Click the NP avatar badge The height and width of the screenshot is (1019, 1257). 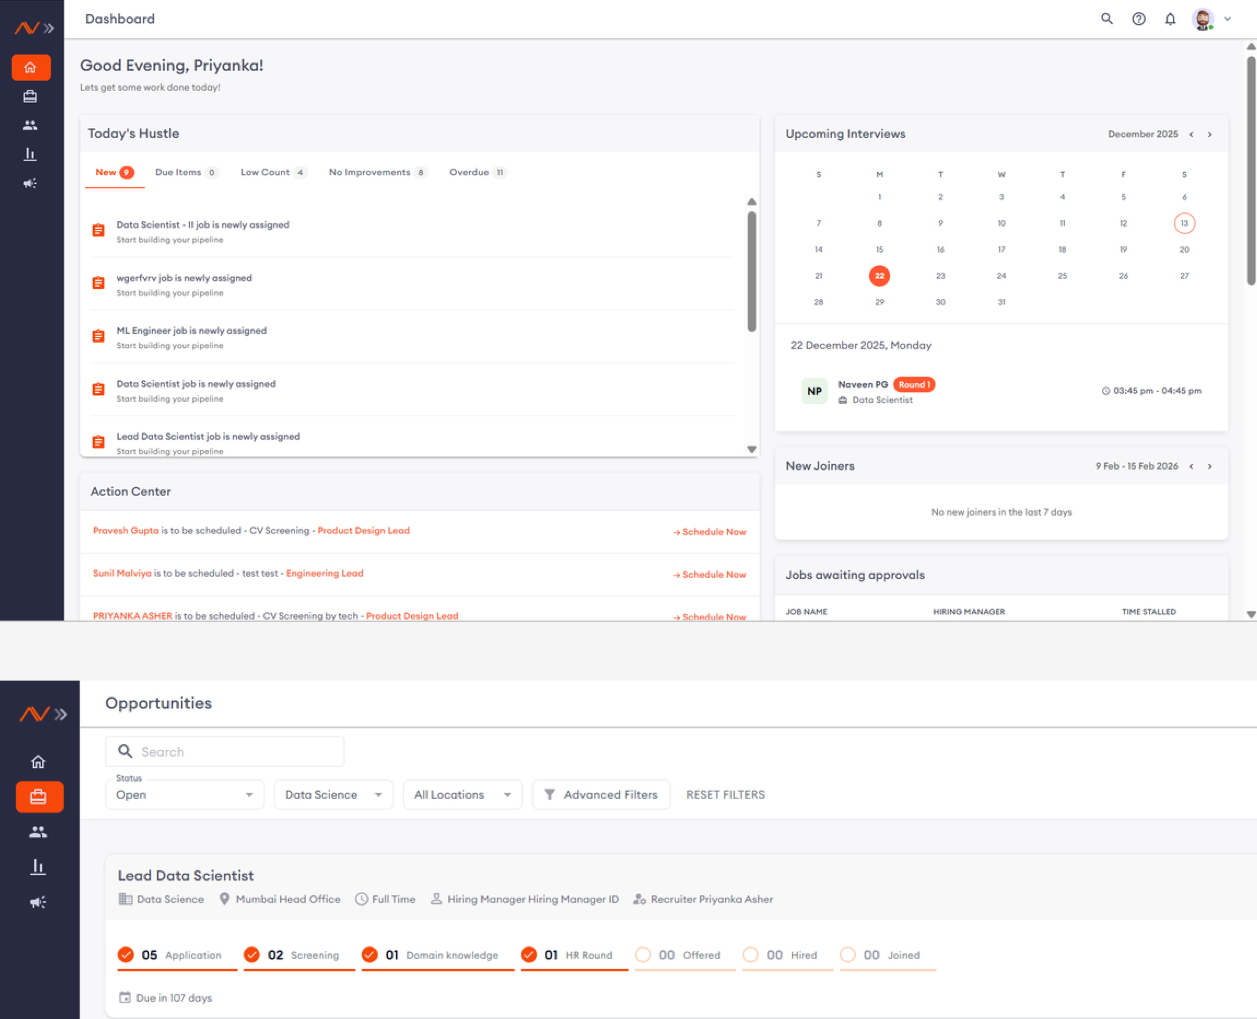815,391
